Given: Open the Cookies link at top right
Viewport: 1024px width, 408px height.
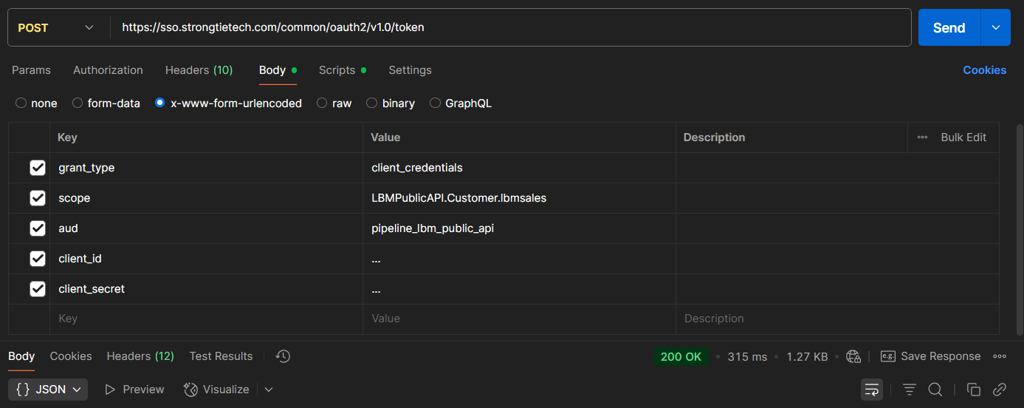Looking at the screenshot, I should 984,70.
